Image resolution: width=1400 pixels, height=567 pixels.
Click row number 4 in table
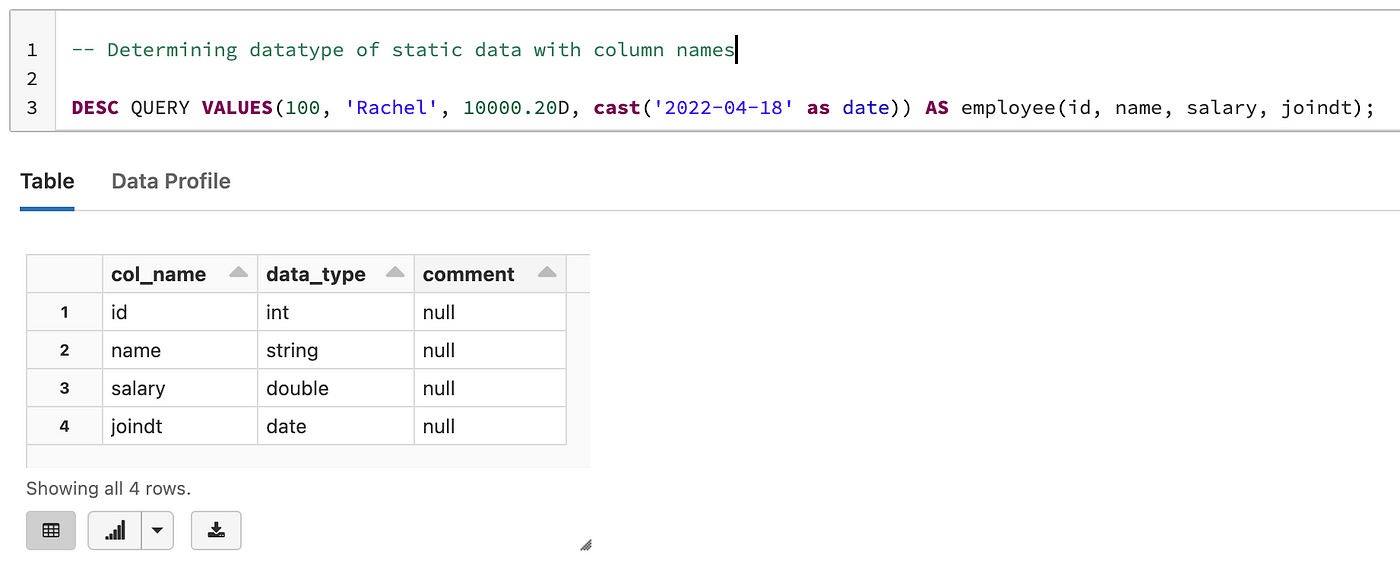click(x=64, y=426)
